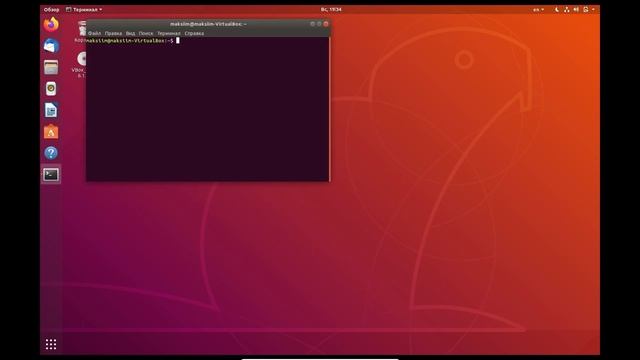Open the Files manager dock icon

click(x=51, y=67)
